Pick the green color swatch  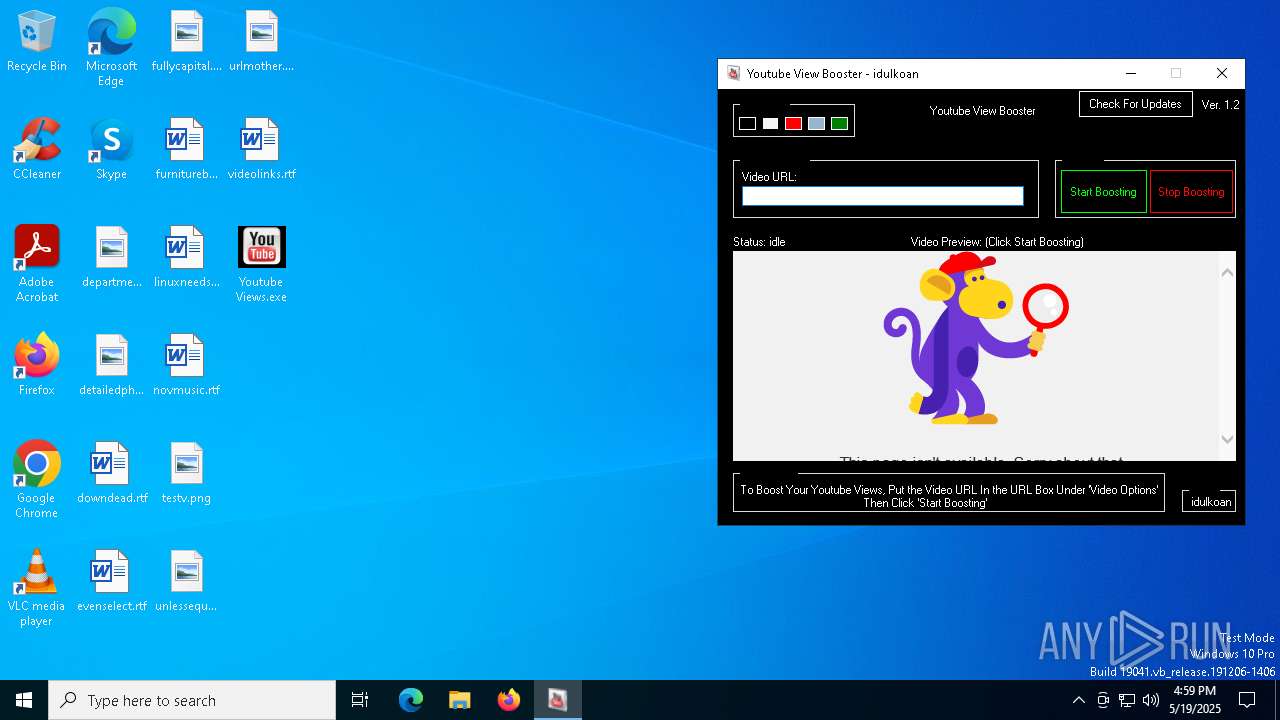click(839, 124)
